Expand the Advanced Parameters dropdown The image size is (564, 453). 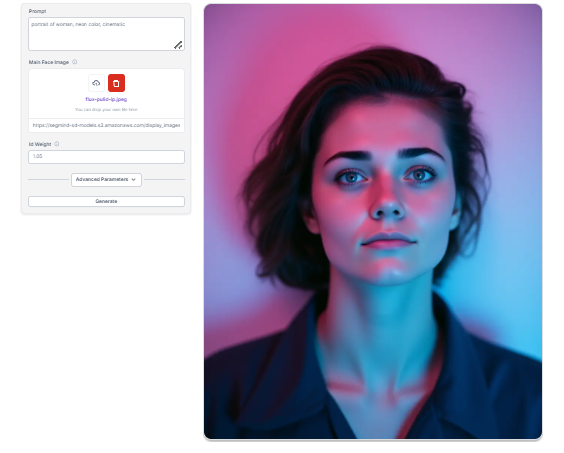pyautogui.click(x=106, y=180)
